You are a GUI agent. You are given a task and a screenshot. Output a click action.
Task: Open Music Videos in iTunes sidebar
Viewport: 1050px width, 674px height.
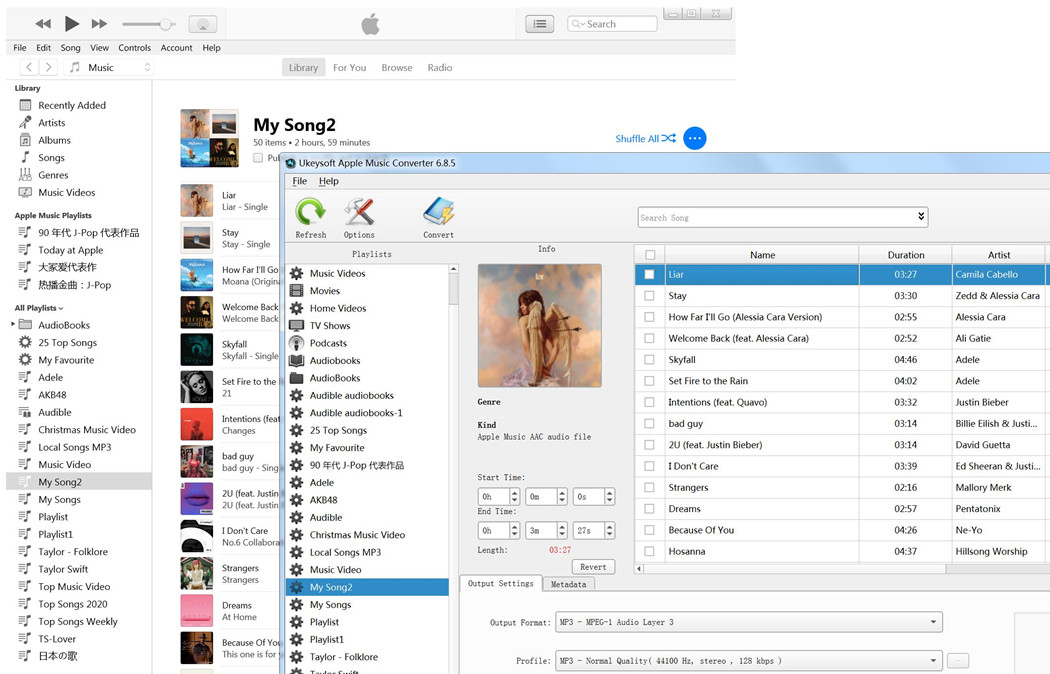tap(66, 192)
